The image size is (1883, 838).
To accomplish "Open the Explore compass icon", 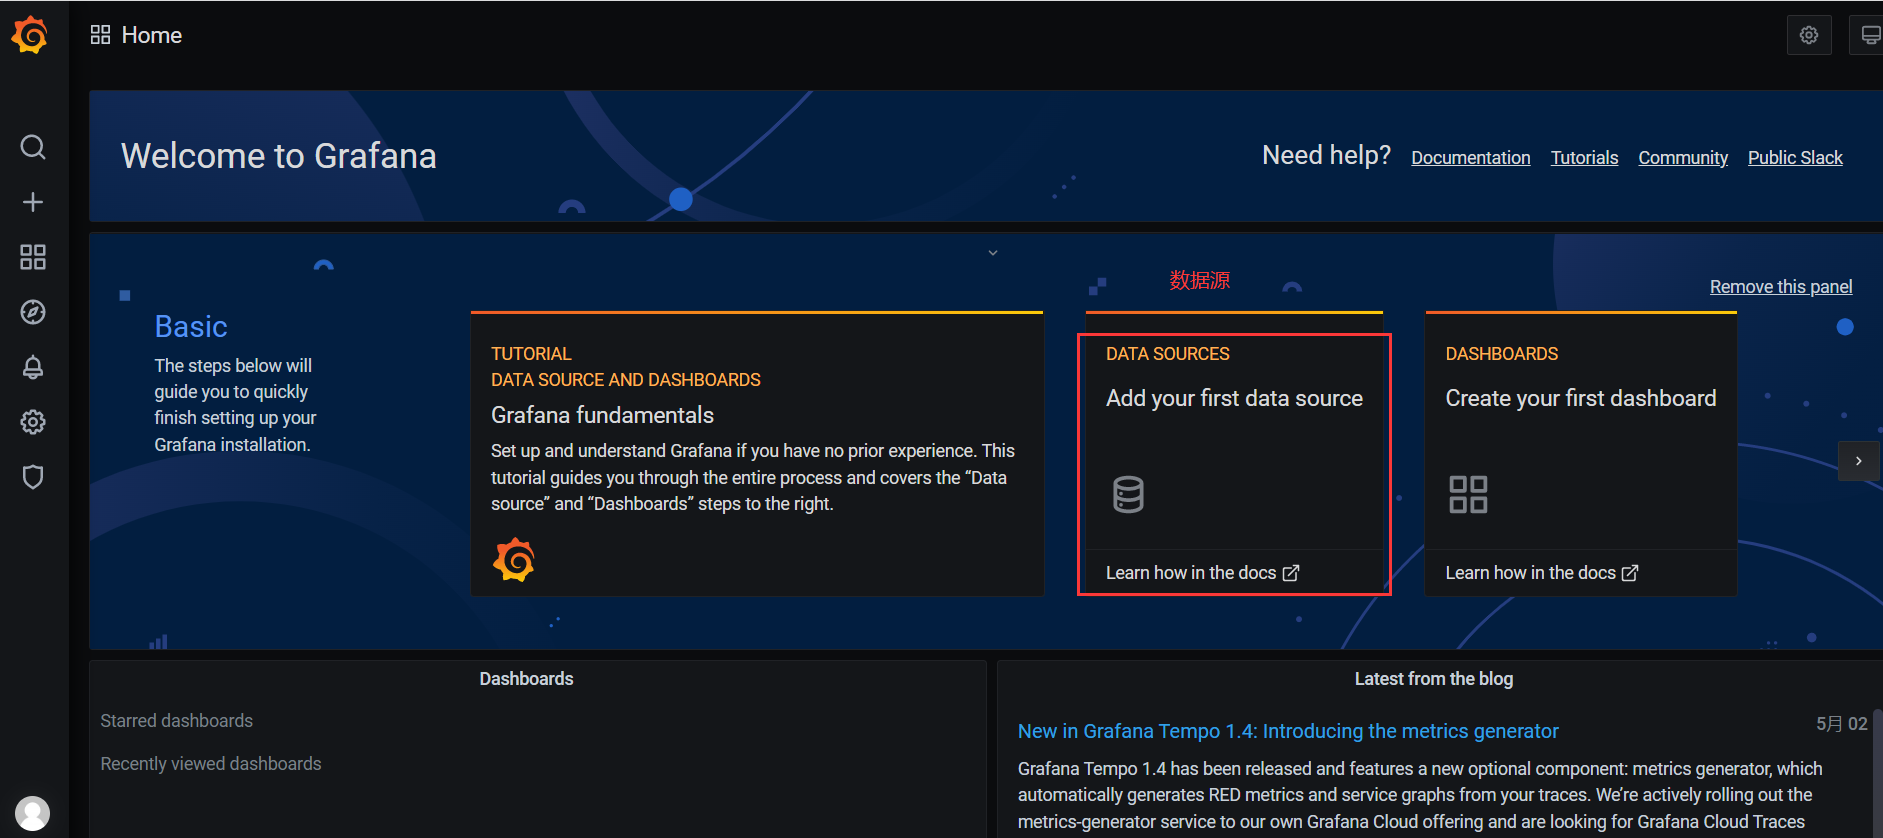I will (33, 312).
